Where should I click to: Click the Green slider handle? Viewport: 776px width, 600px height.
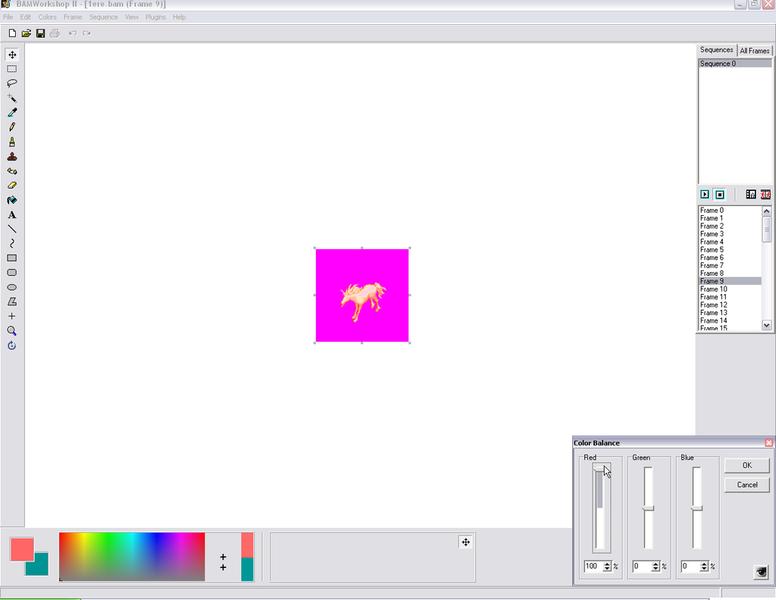(x=648, y=508)
